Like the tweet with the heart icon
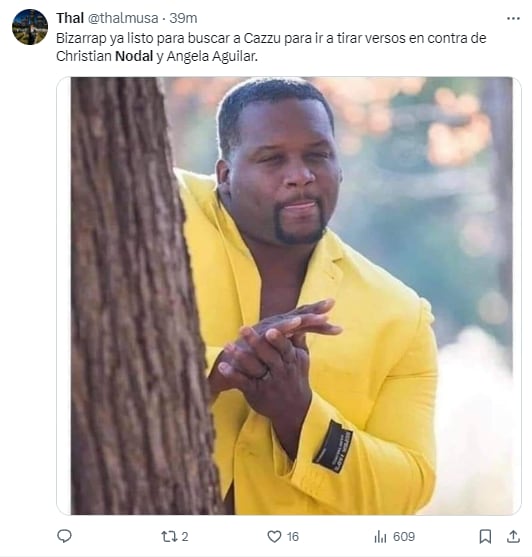Viewport: 532px width, 557px height. pyautogui.click(x=274, y=536)
